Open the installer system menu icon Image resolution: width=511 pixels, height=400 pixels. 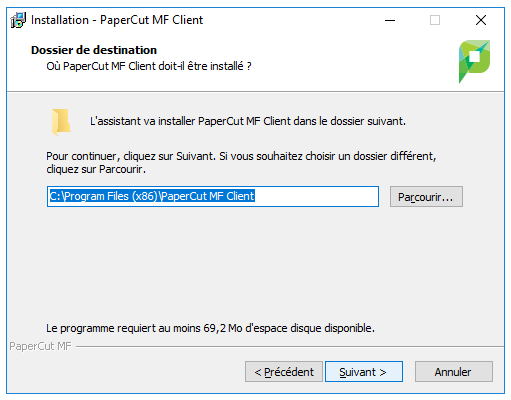point(18,20)
